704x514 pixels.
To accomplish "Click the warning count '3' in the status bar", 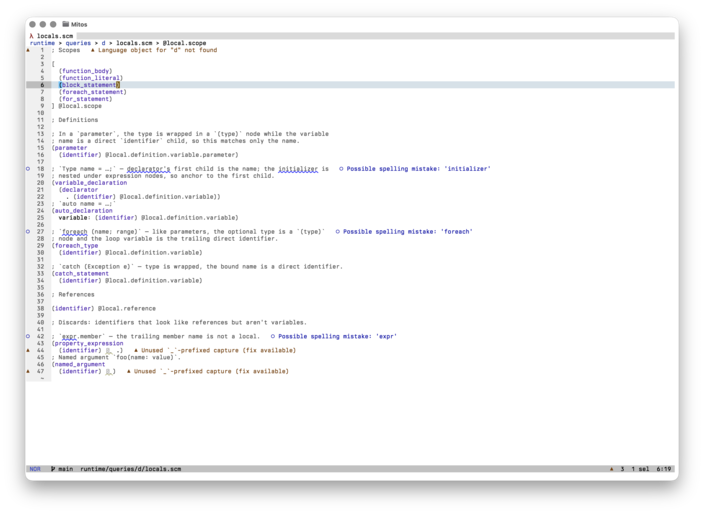I will pos(622,469).
